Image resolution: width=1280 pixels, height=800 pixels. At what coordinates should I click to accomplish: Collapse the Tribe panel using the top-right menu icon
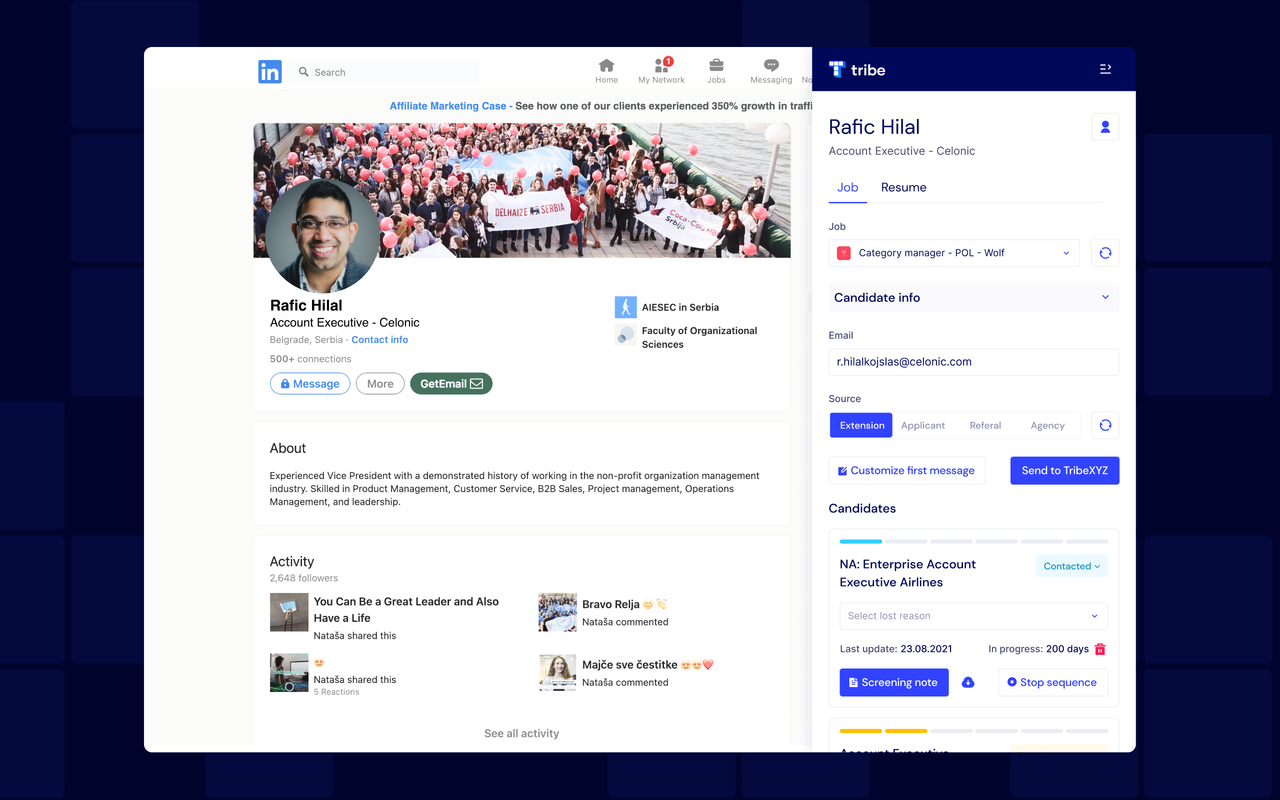pos(1105,69)
